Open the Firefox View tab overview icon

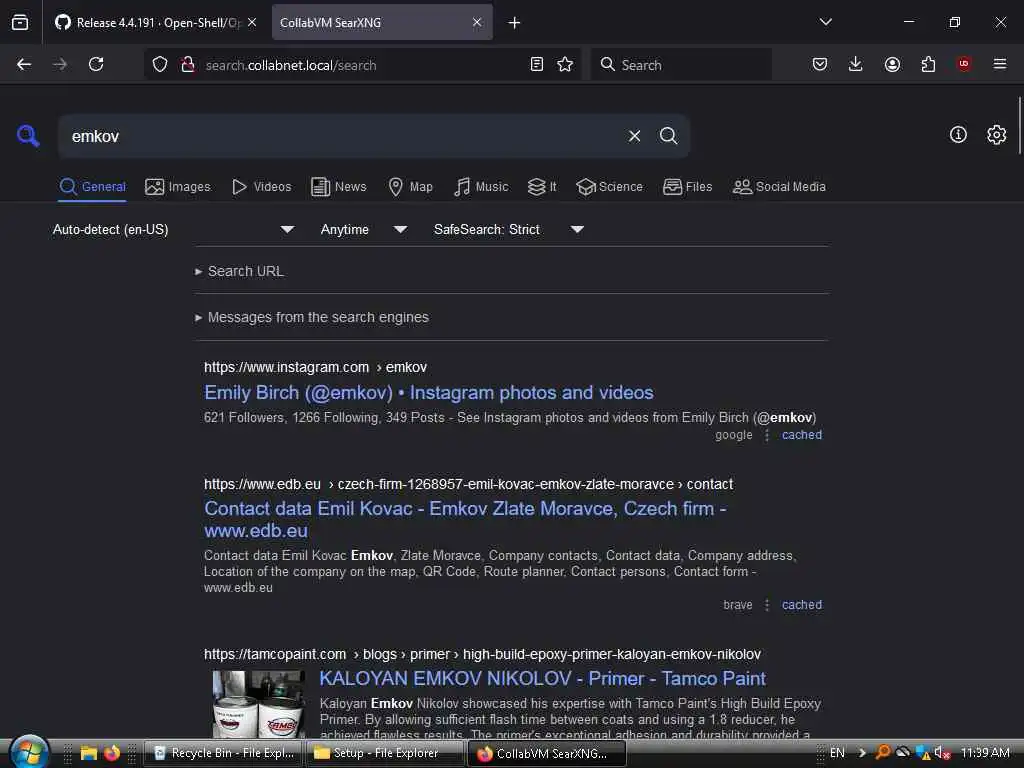(x=20, y=22)
